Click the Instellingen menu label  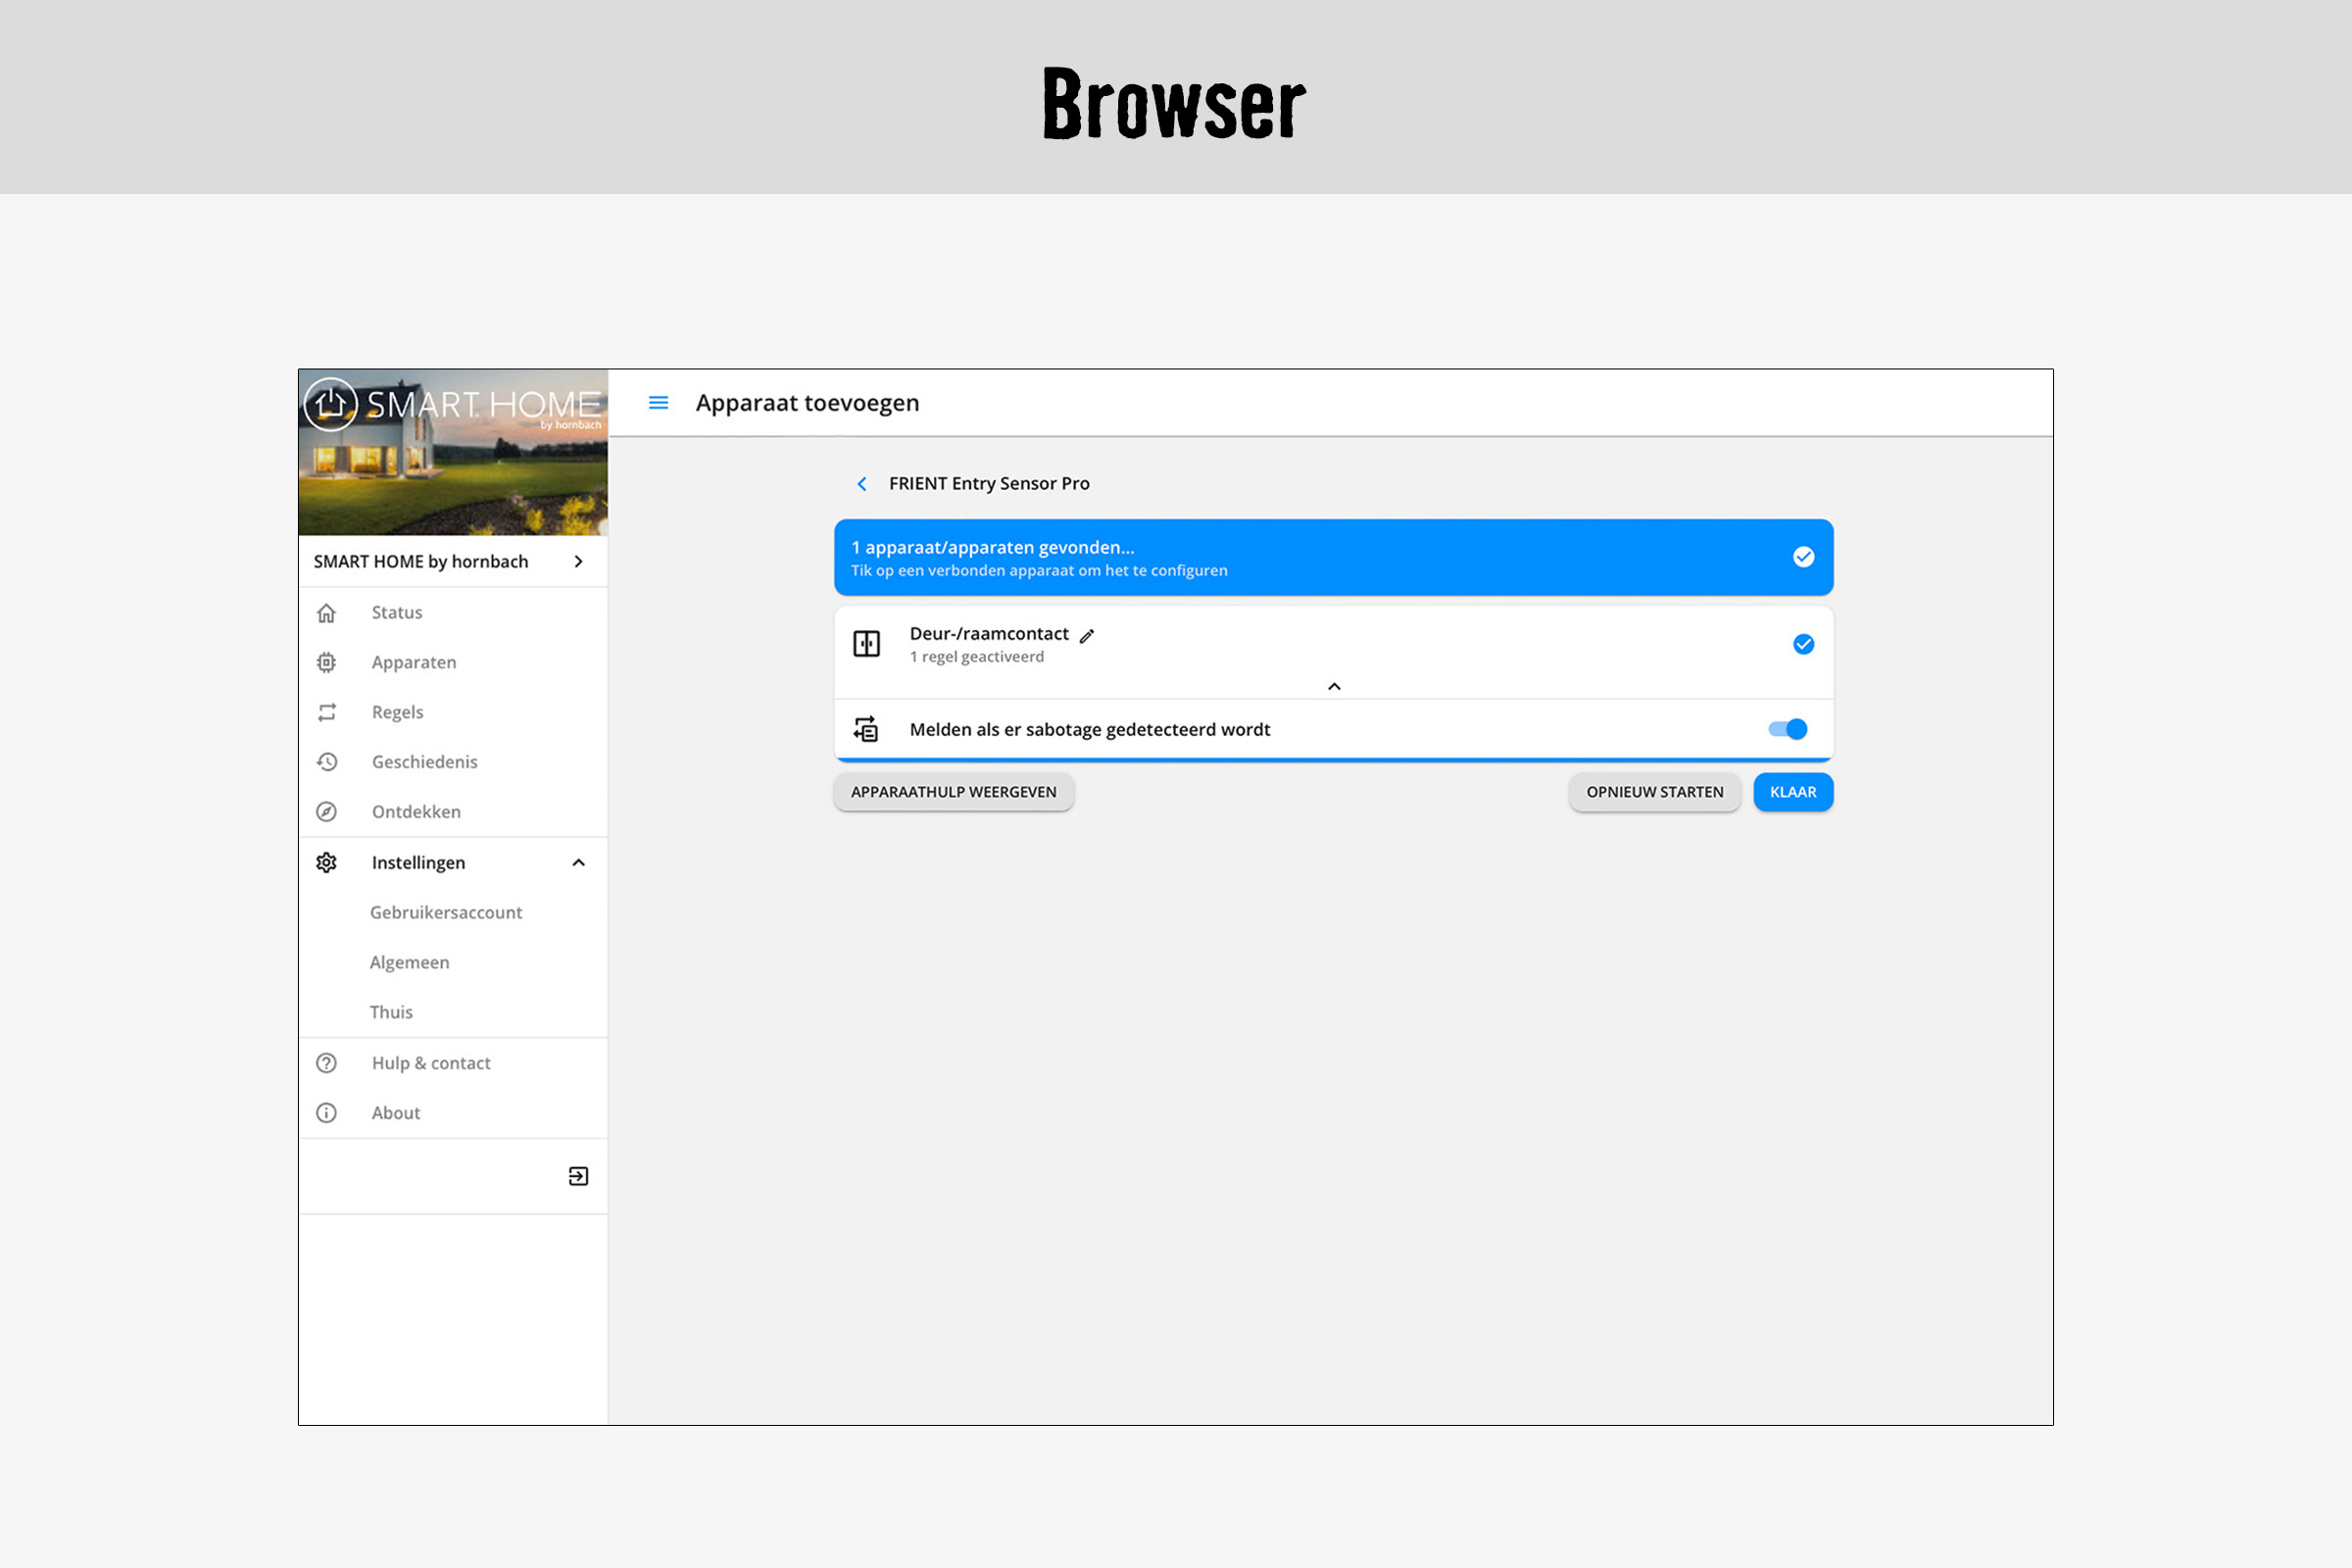pyautogui.click(x=418, y=863)
